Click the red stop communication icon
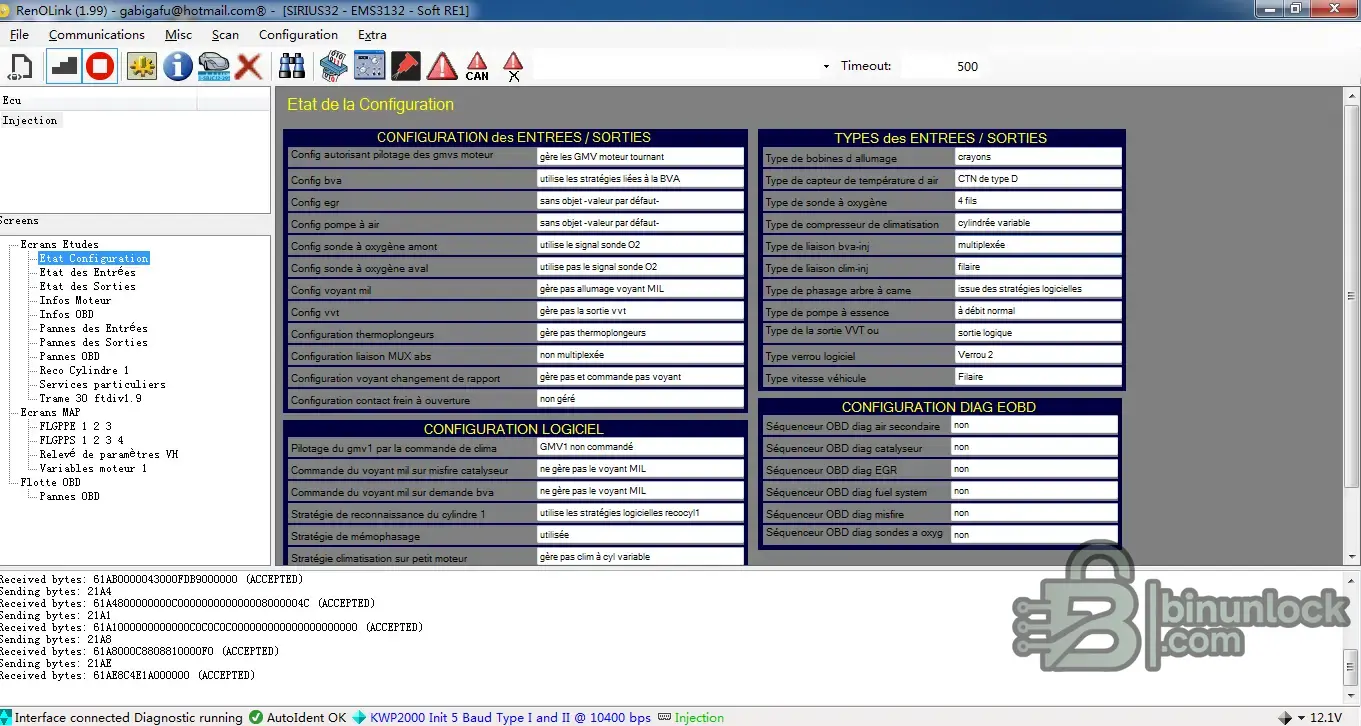This screenshot has height=726, width=1361. click(x=99, y=67)
